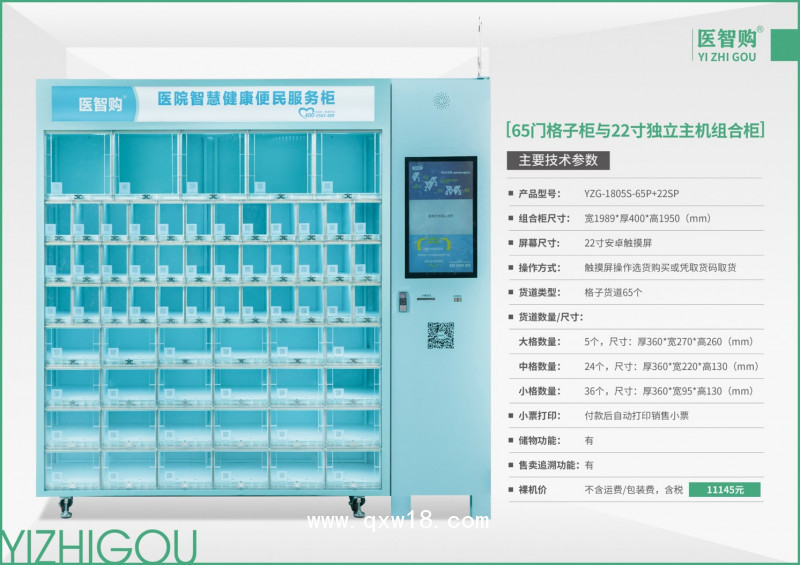
Task: Click the 货道数量/尺寸 label
Action: pos(551,317)
